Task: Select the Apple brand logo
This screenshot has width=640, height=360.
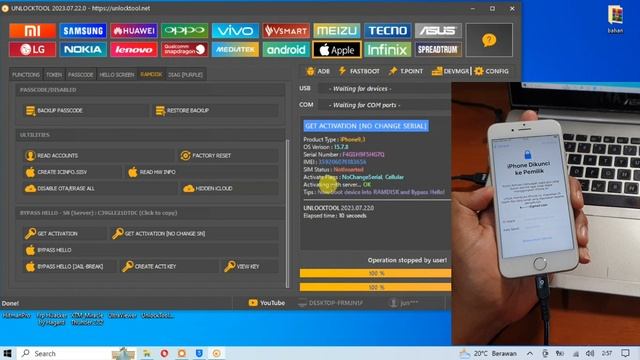Action: tap(337, 49)
